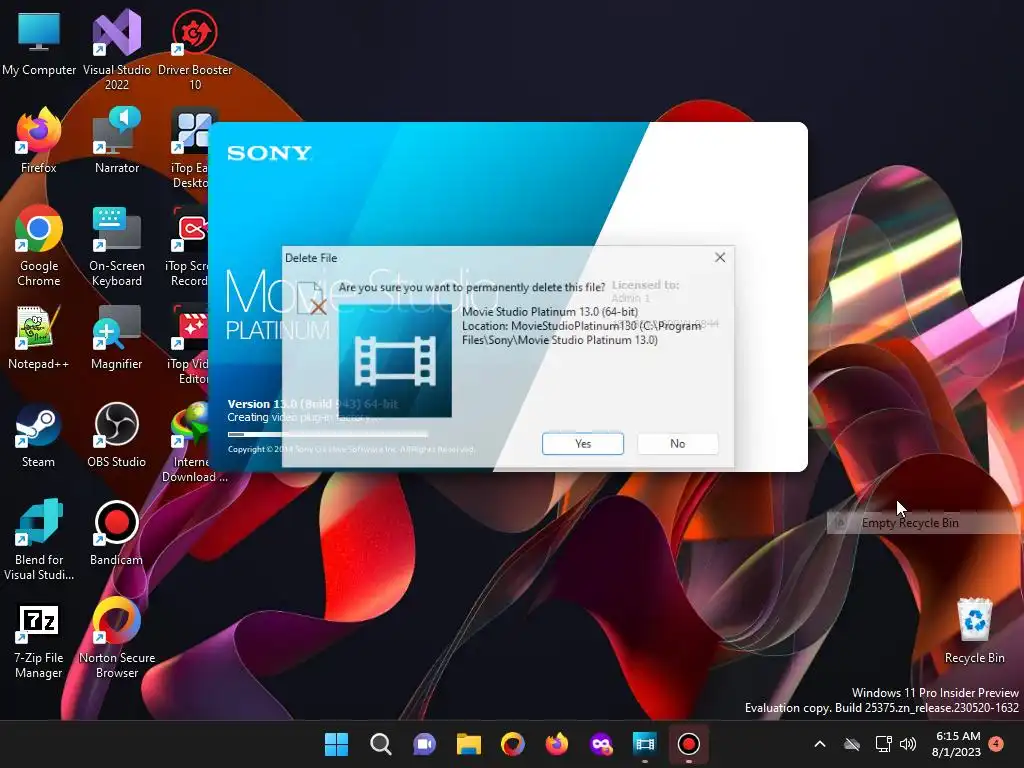Switch to Bandicam recorder taskbar icon

pyautogui.click(x=688, y=744)
